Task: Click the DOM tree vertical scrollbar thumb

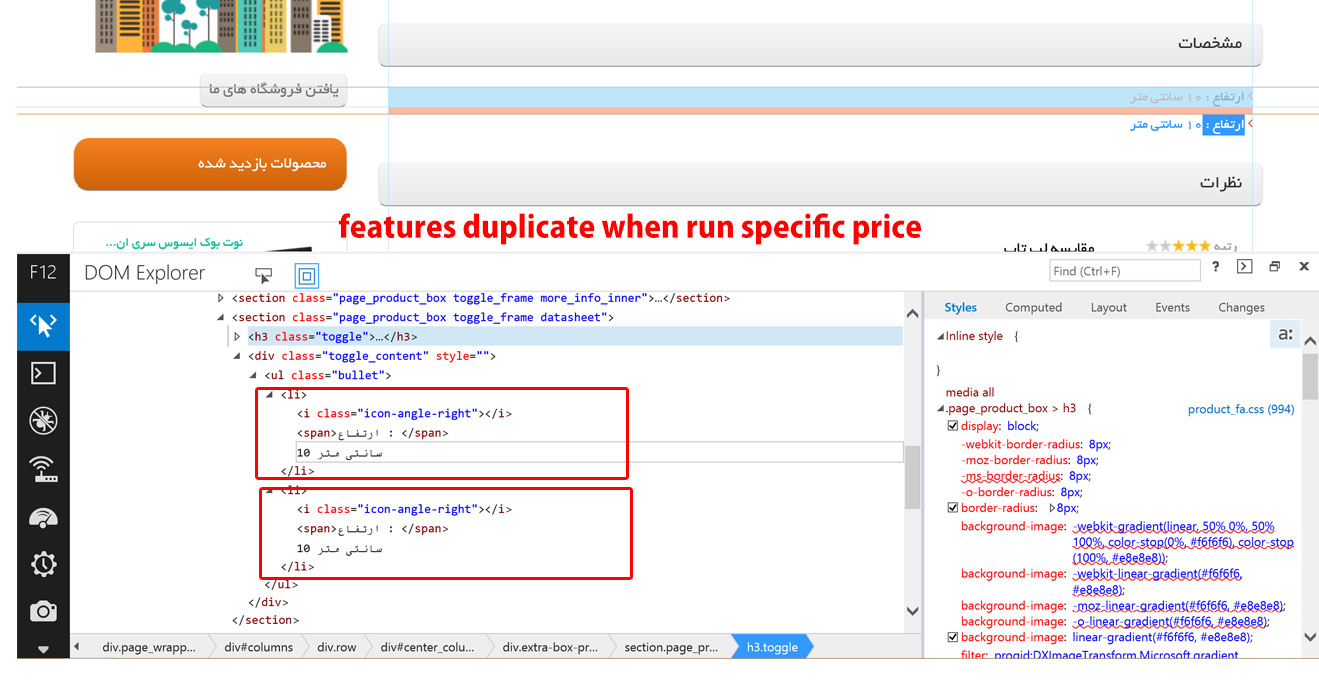Action: (x=912, y=478)
